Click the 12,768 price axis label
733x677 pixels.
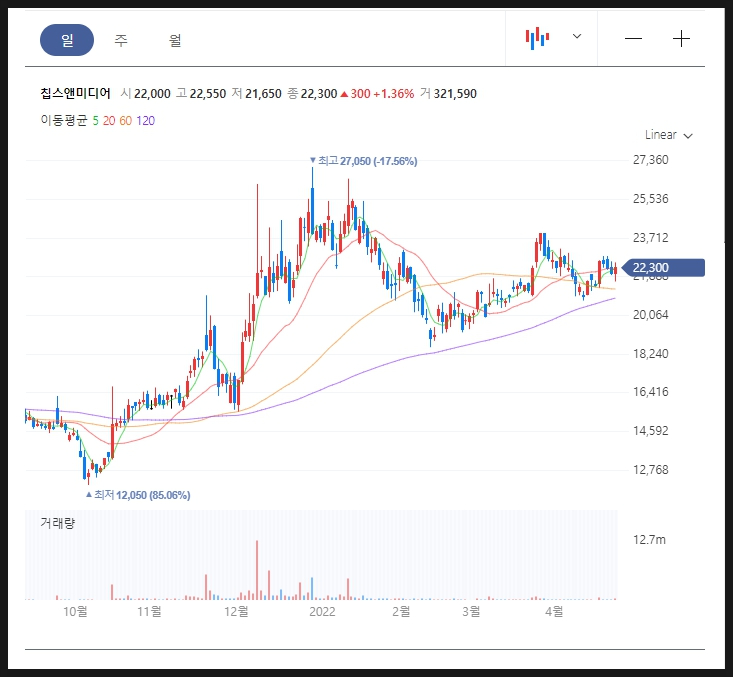(650, 469)
